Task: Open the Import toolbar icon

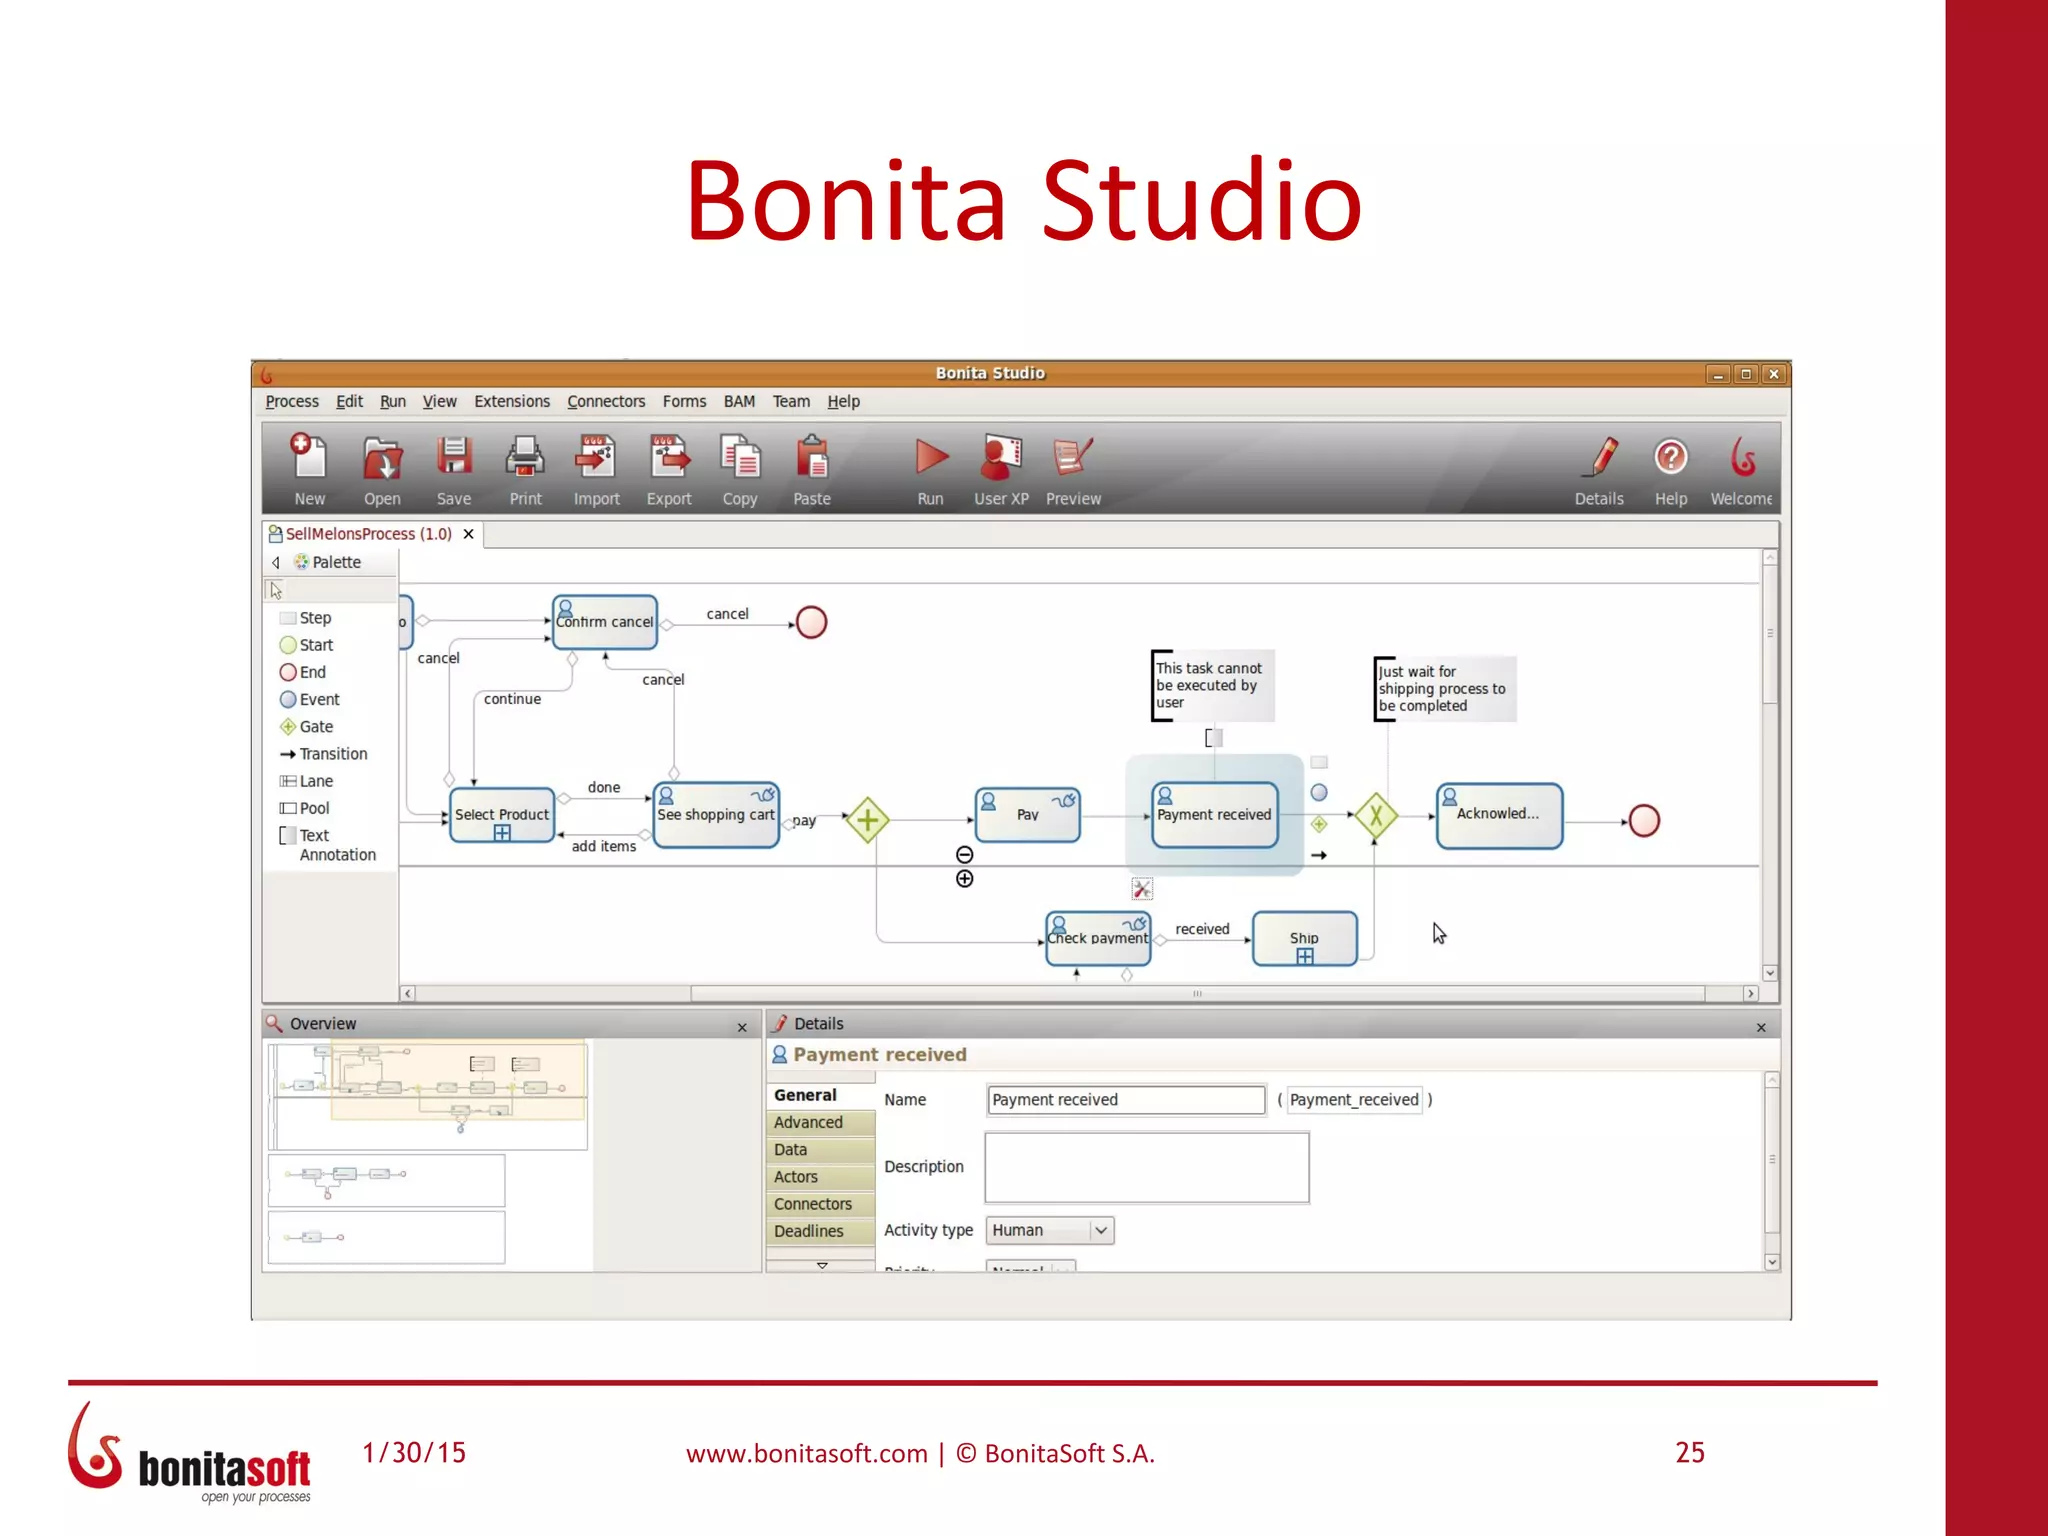Action: point(596,460)
